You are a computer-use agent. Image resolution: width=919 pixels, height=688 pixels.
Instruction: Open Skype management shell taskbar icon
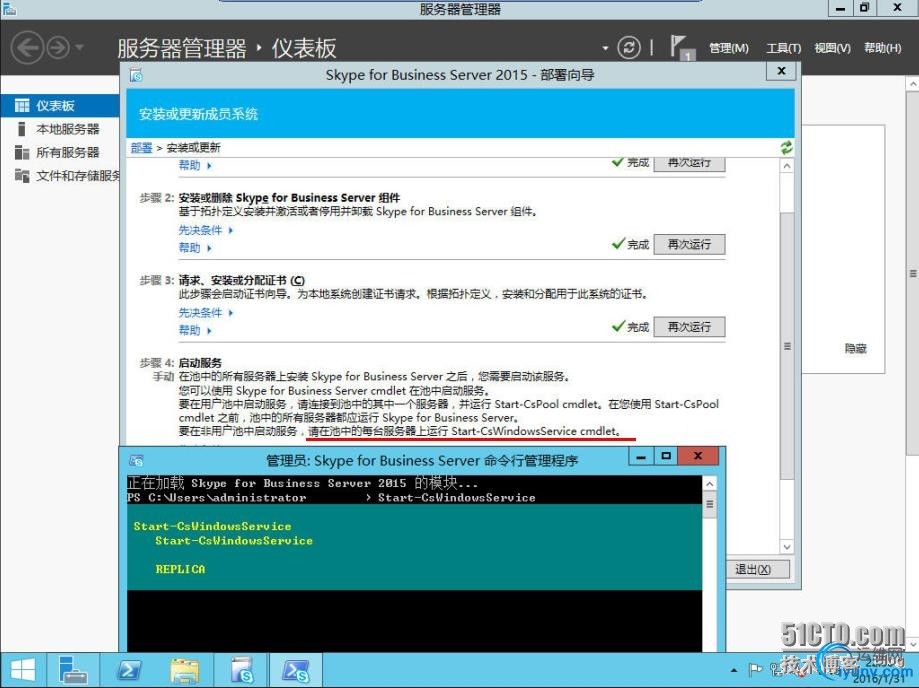point(295,670)
